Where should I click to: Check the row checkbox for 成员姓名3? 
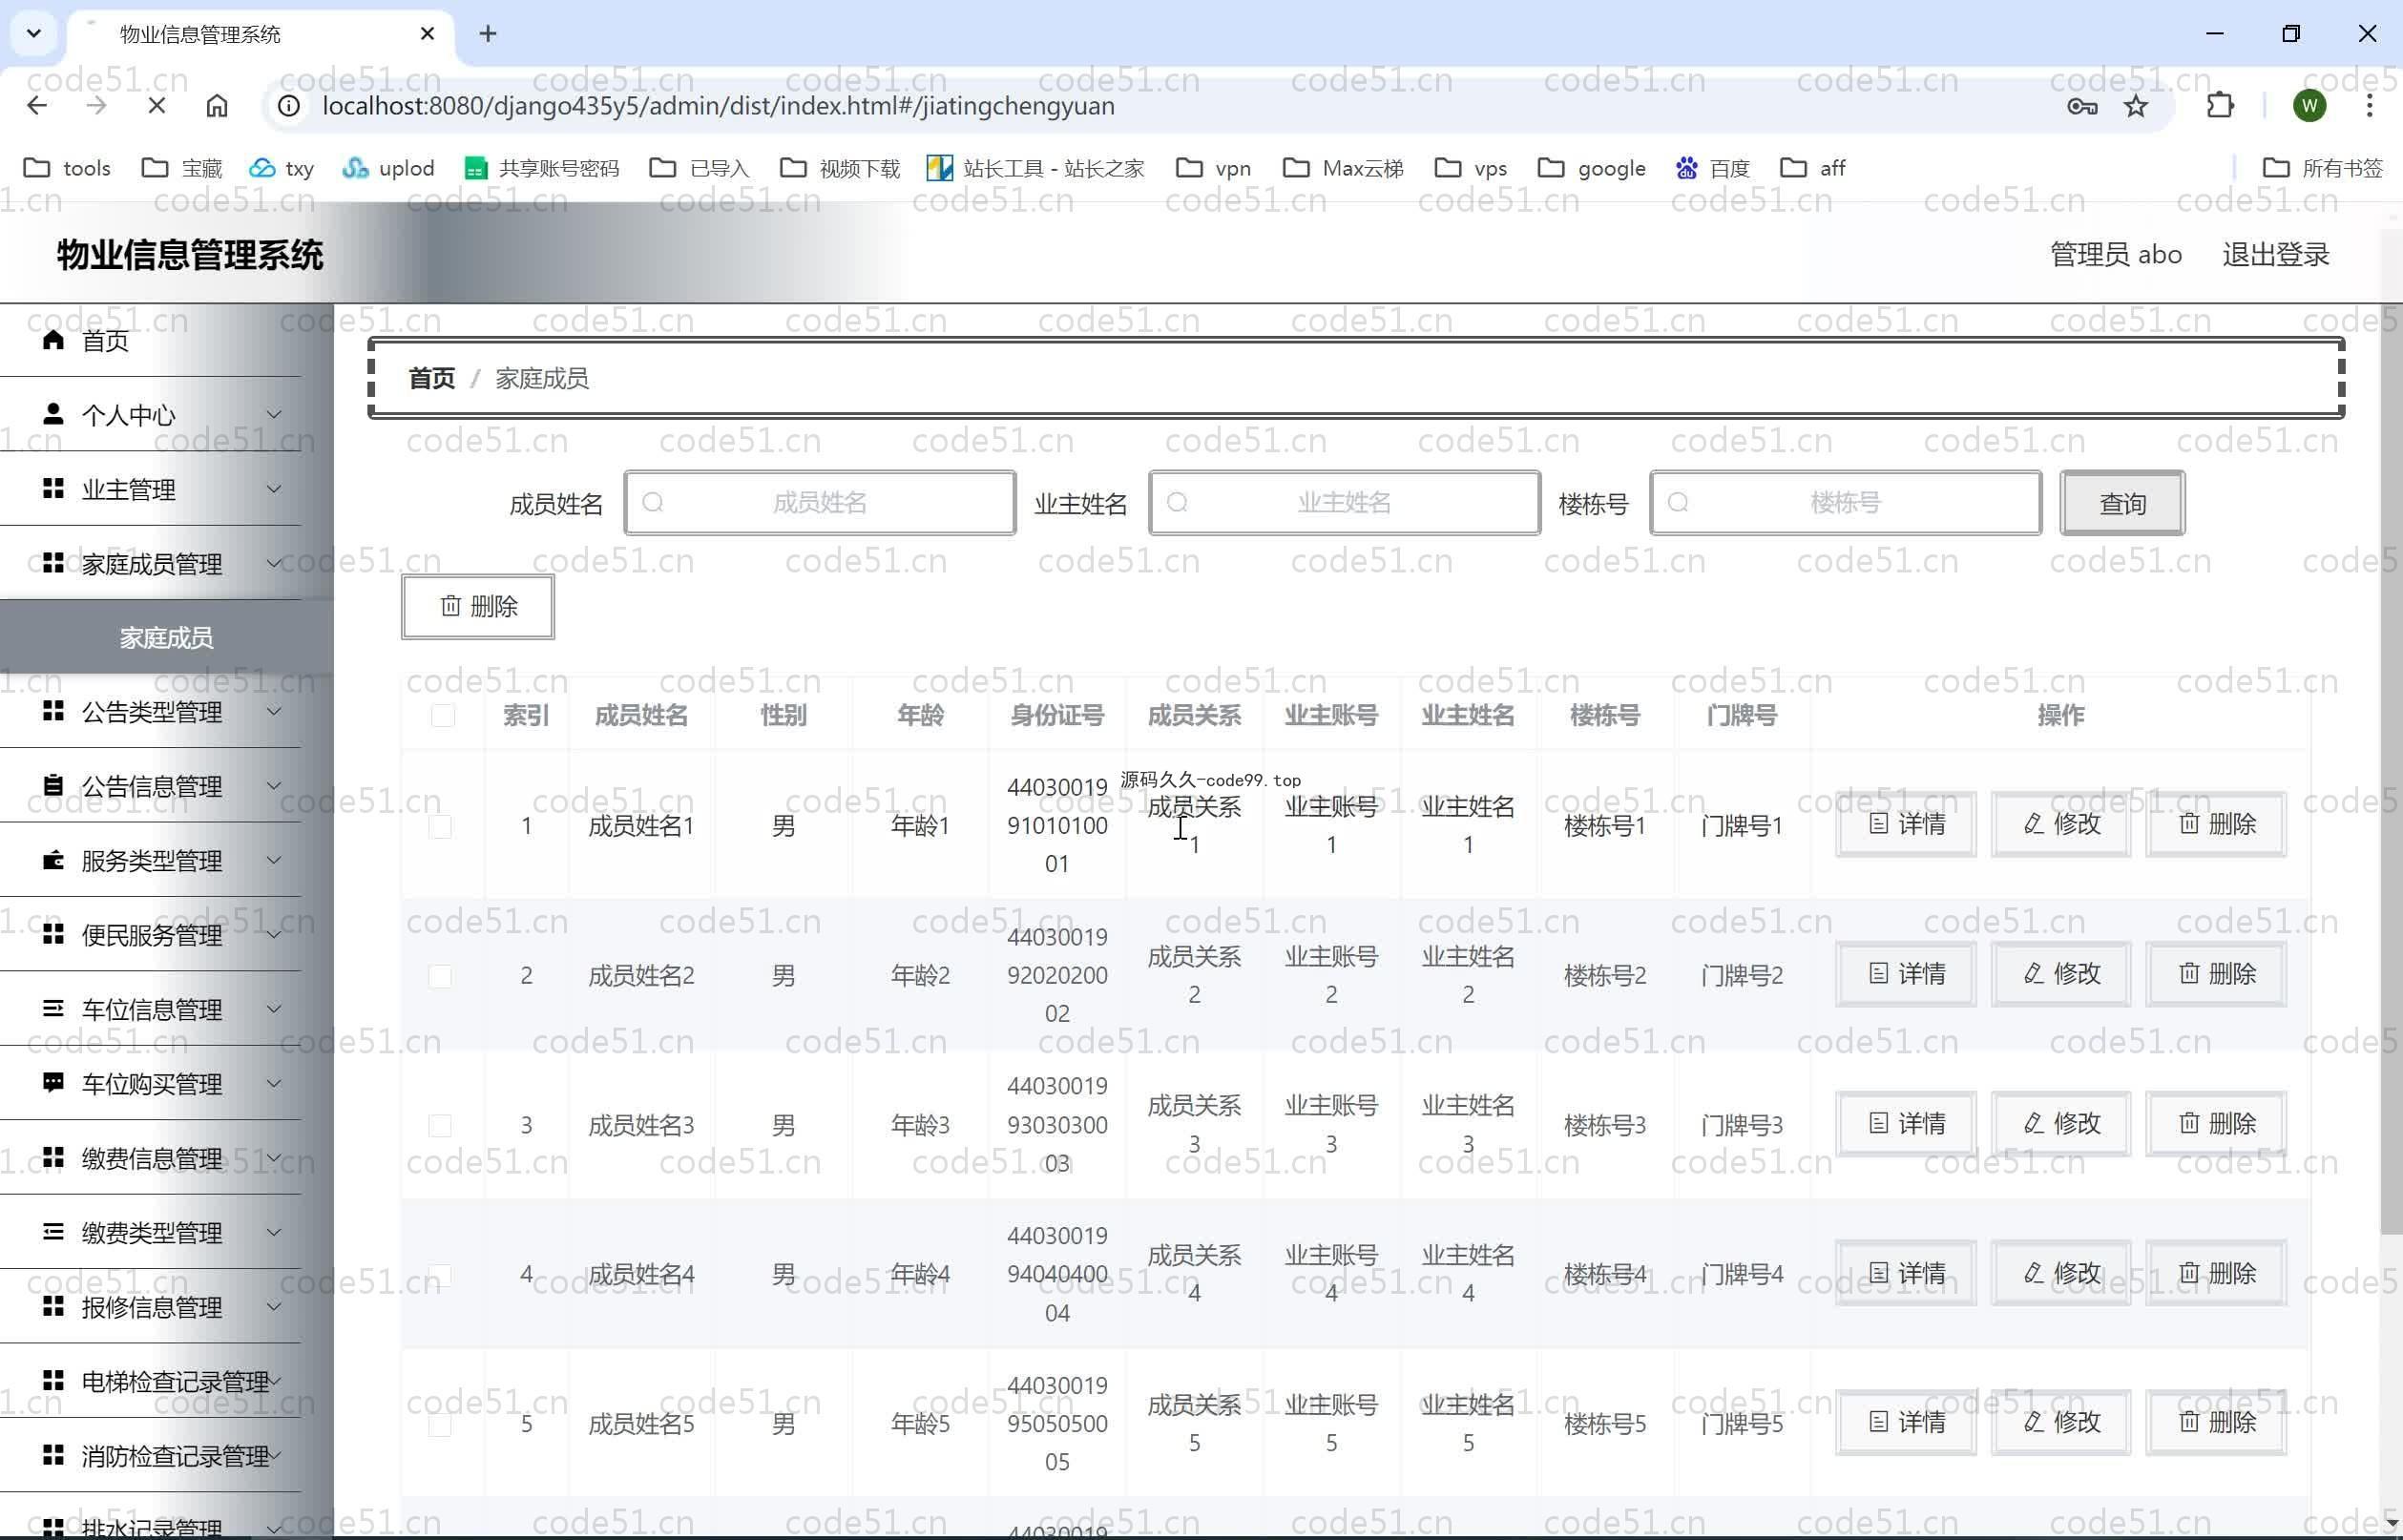(440, 1125)
